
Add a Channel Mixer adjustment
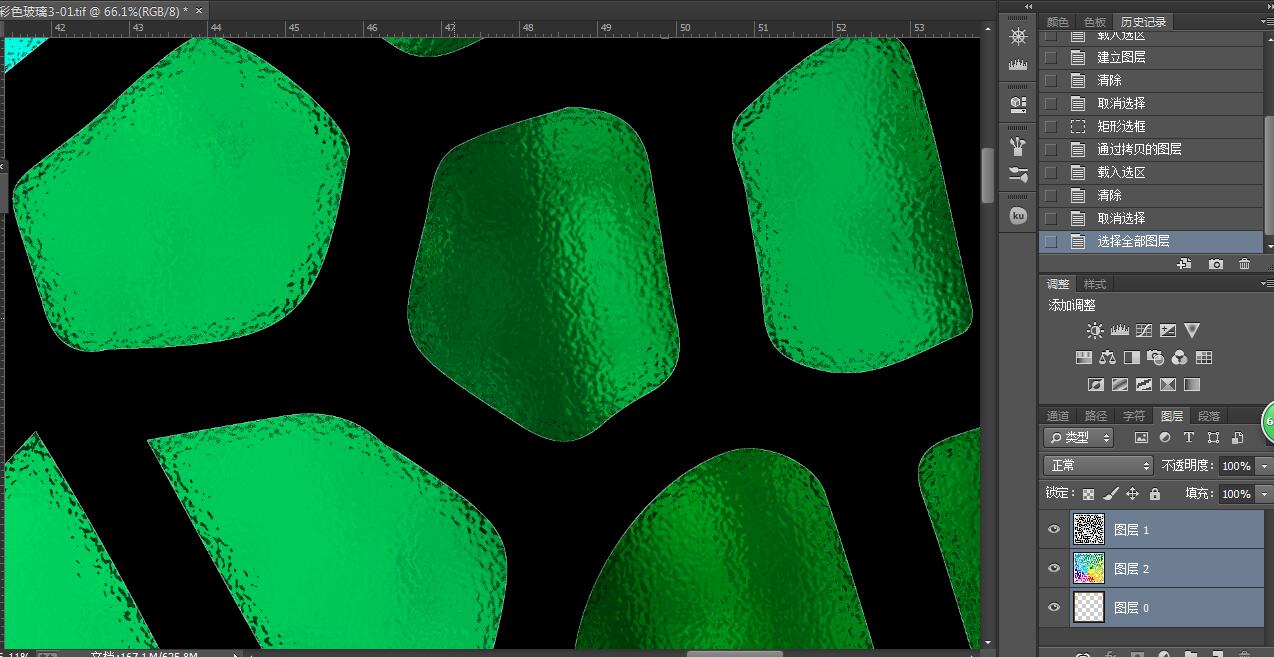1180,357
